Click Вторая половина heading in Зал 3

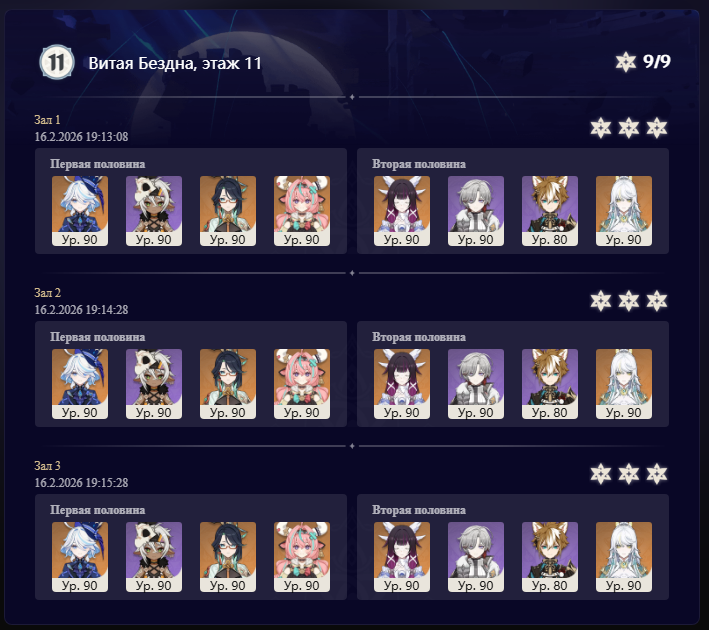coord(419,510)
